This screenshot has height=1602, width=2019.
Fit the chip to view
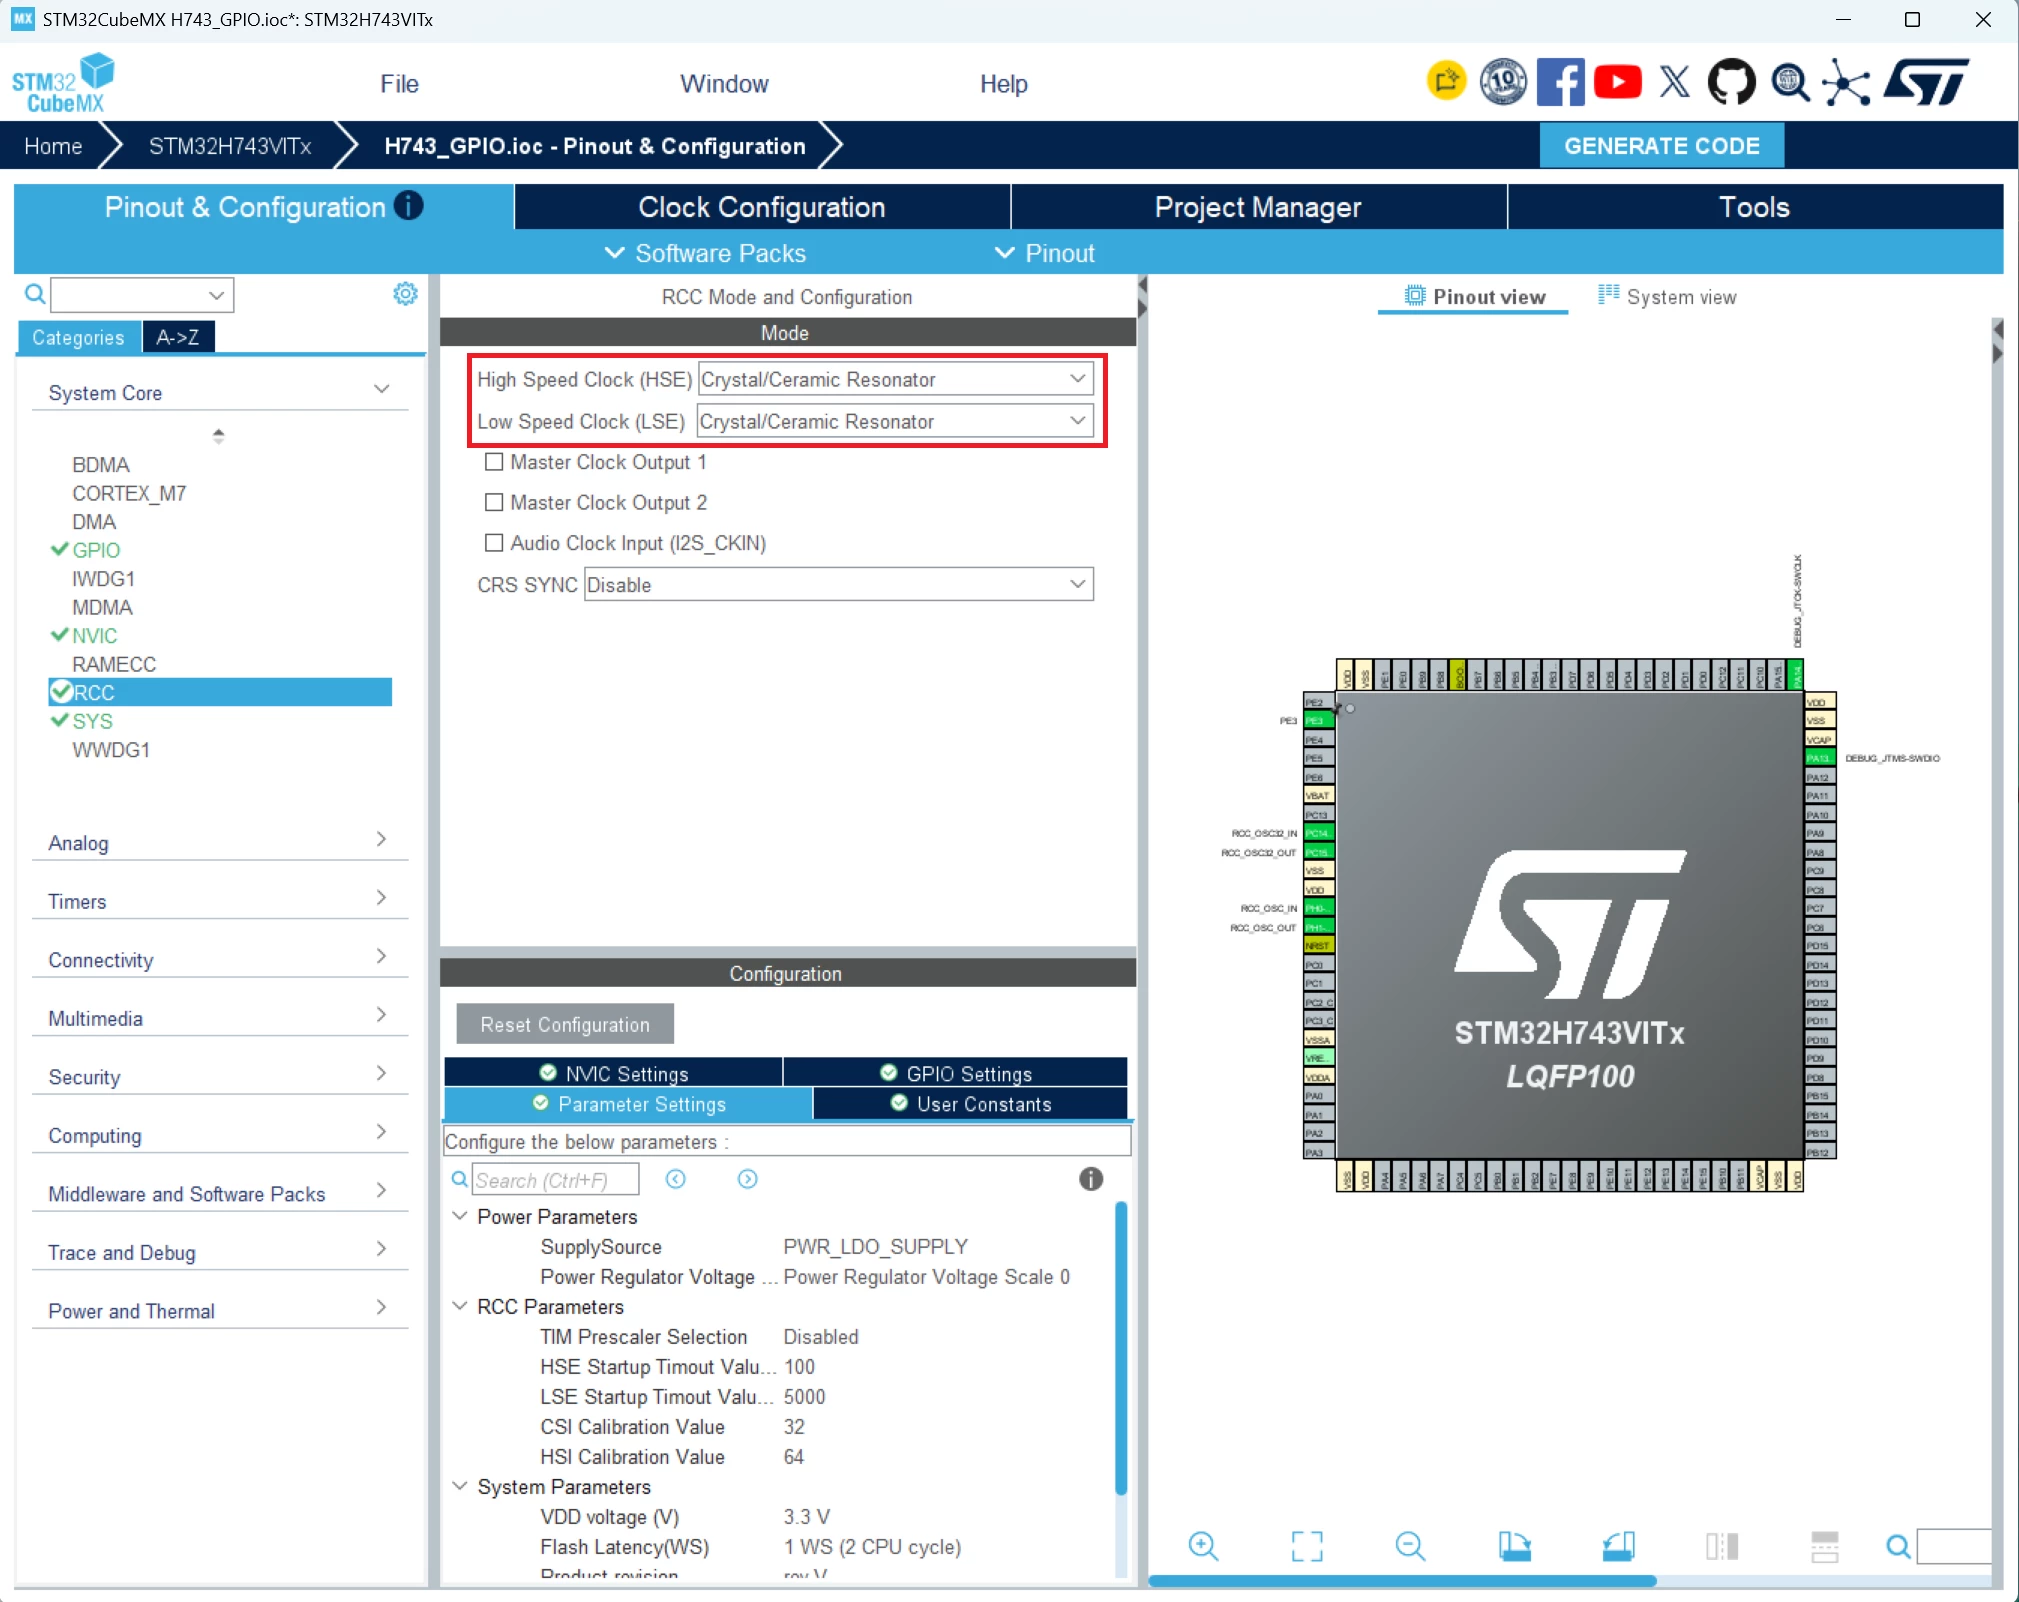tap(1307, 1546)
